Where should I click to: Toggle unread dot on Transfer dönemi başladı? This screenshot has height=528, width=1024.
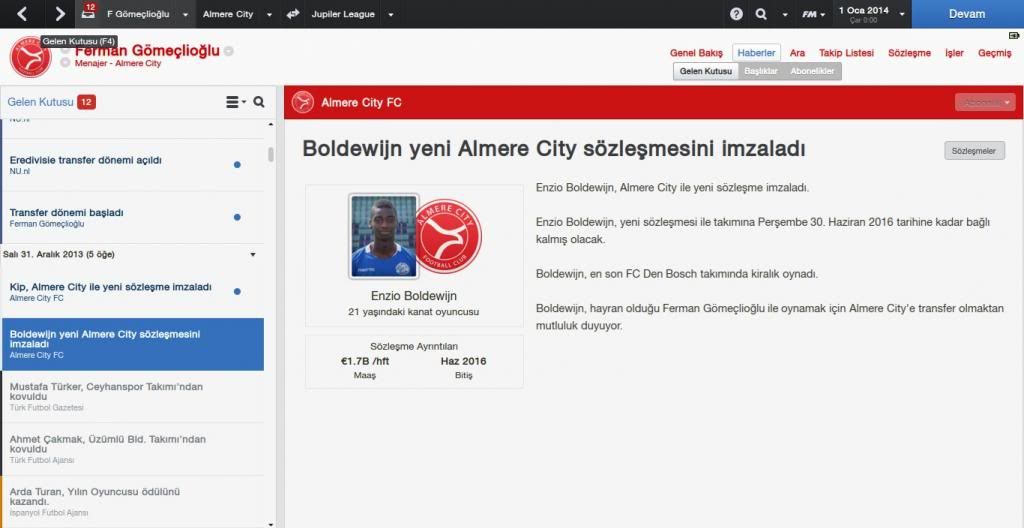pyautogui.click(x=237, y=217)
